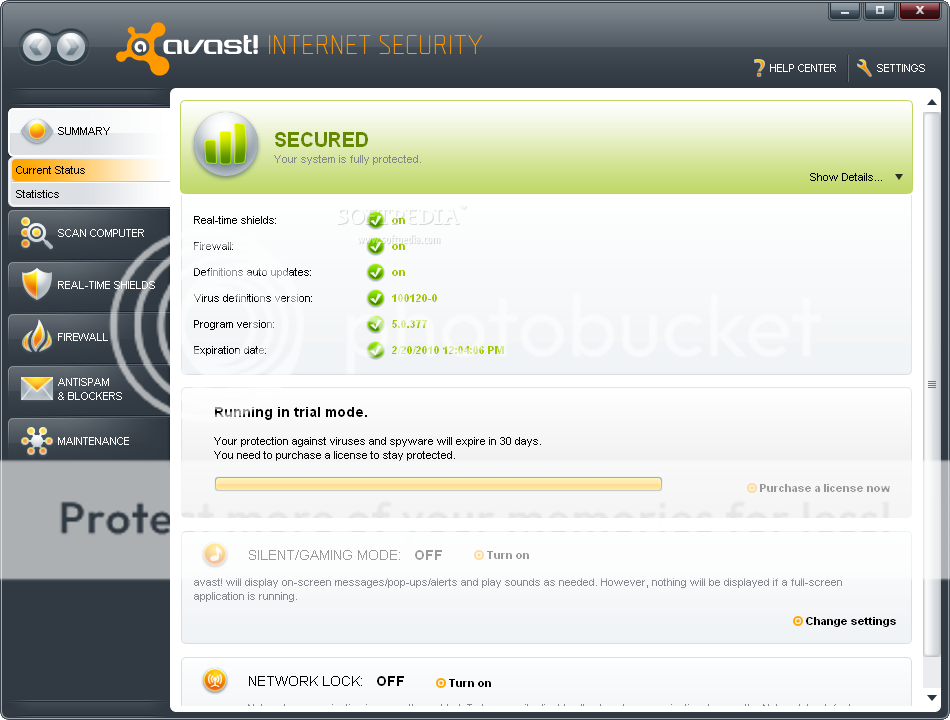
Task: Open the Firewall flame icon
Action: tap(36, 336)
